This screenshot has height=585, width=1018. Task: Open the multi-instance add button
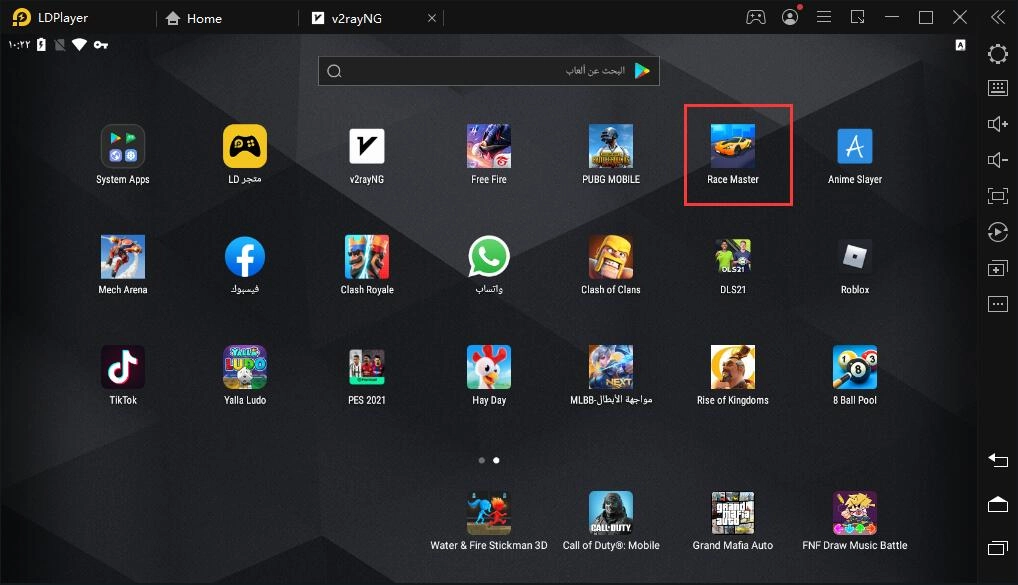pos(998,268)
